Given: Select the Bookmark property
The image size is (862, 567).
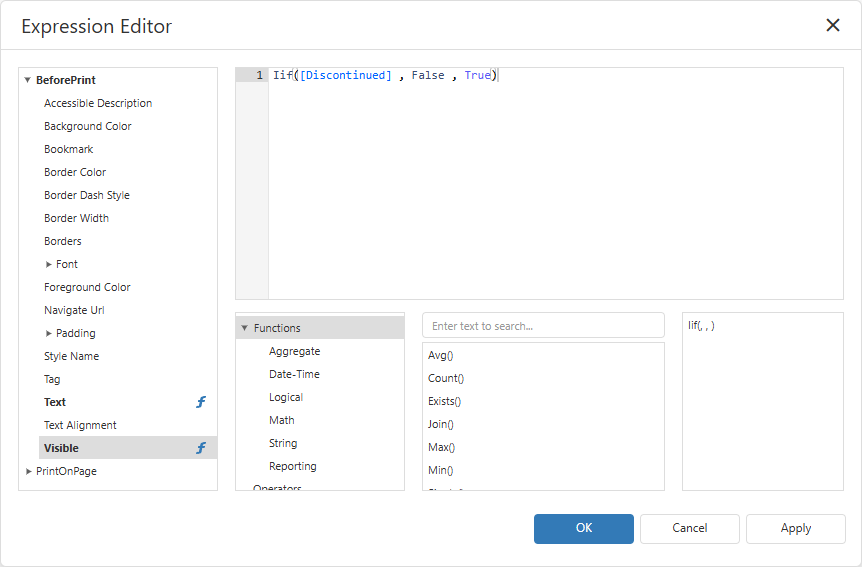Looking at the screenshot, I should pyautogui.click(x=69, y=150).
